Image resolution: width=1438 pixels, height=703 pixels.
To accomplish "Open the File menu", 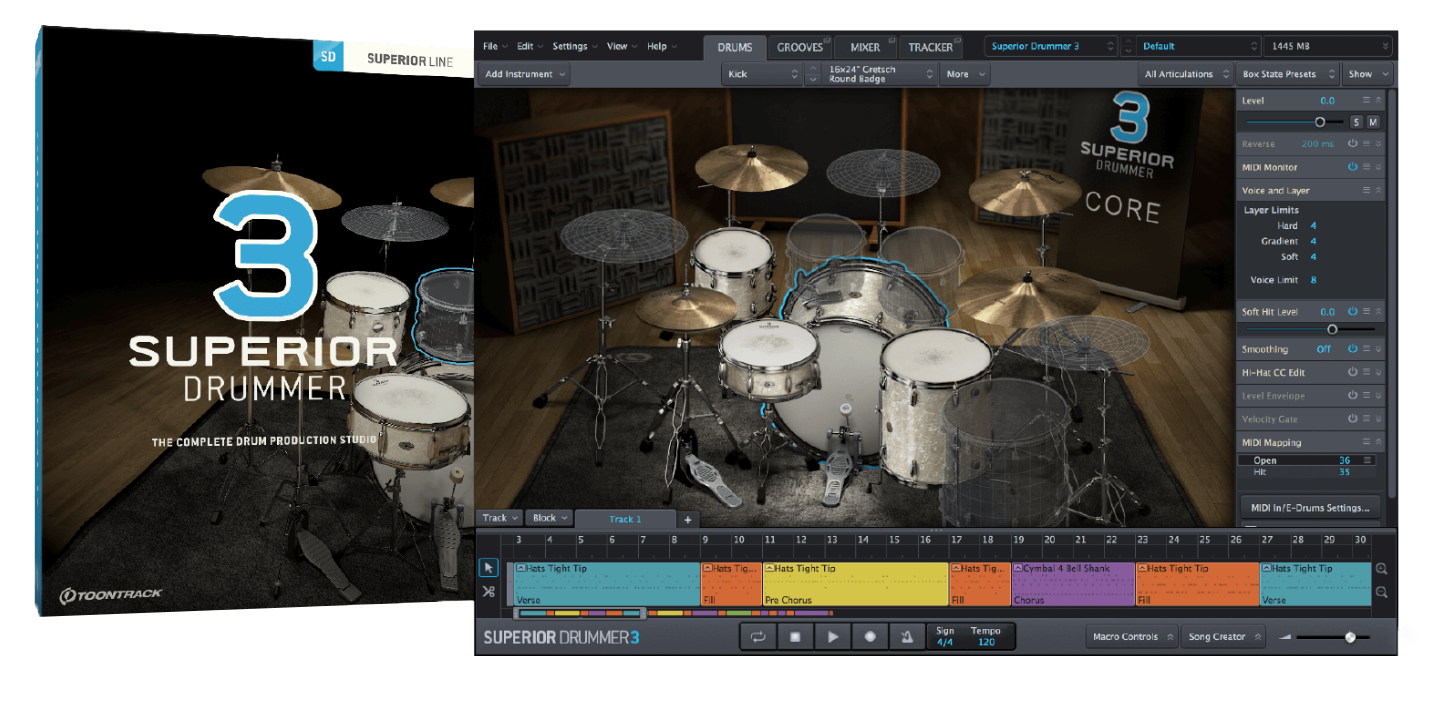I will [495, 46].
